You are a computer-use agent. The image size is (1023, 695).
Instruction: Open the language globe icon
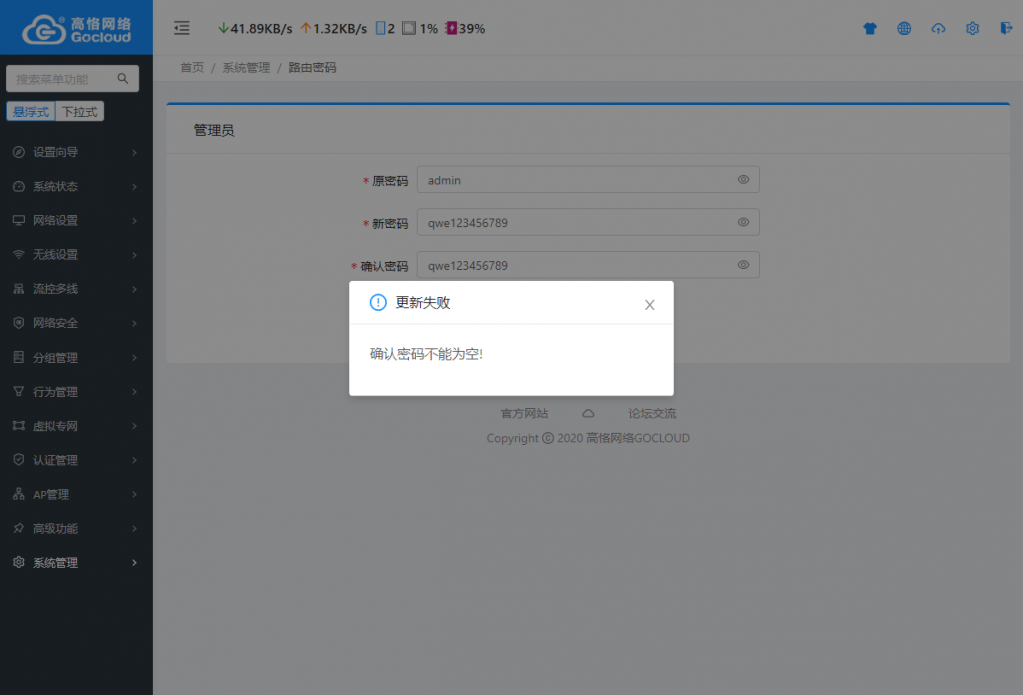point(904,28)
